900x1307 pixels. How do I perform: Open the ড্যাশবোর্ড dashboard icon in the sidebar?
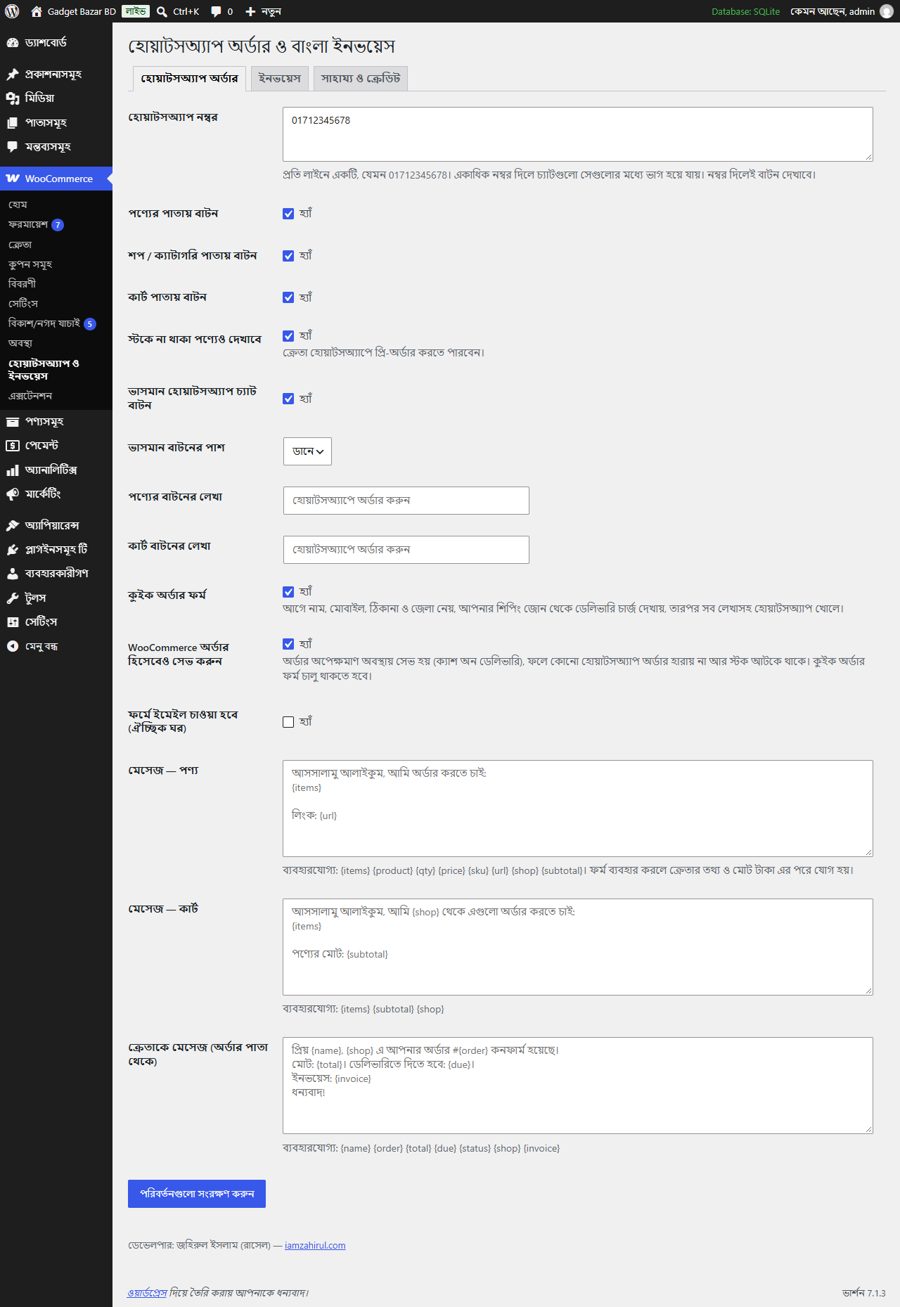(x=12, y=44)
